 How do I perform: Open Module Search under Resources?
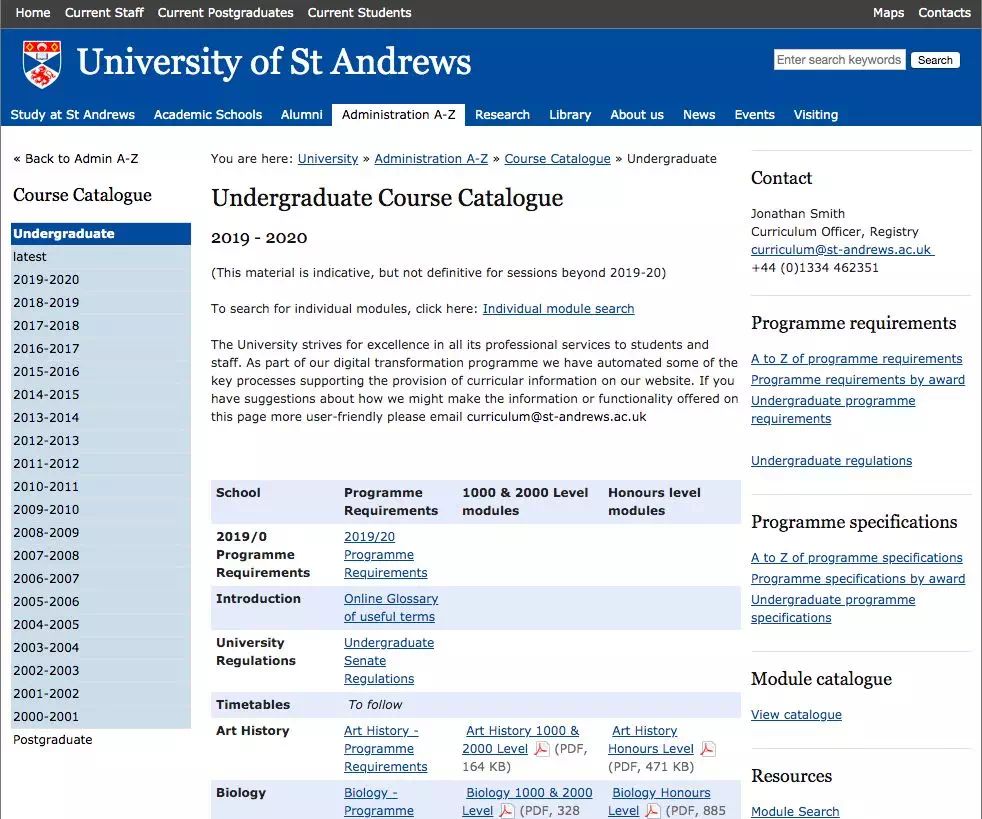pyautogui.click(x=795, y=811)
